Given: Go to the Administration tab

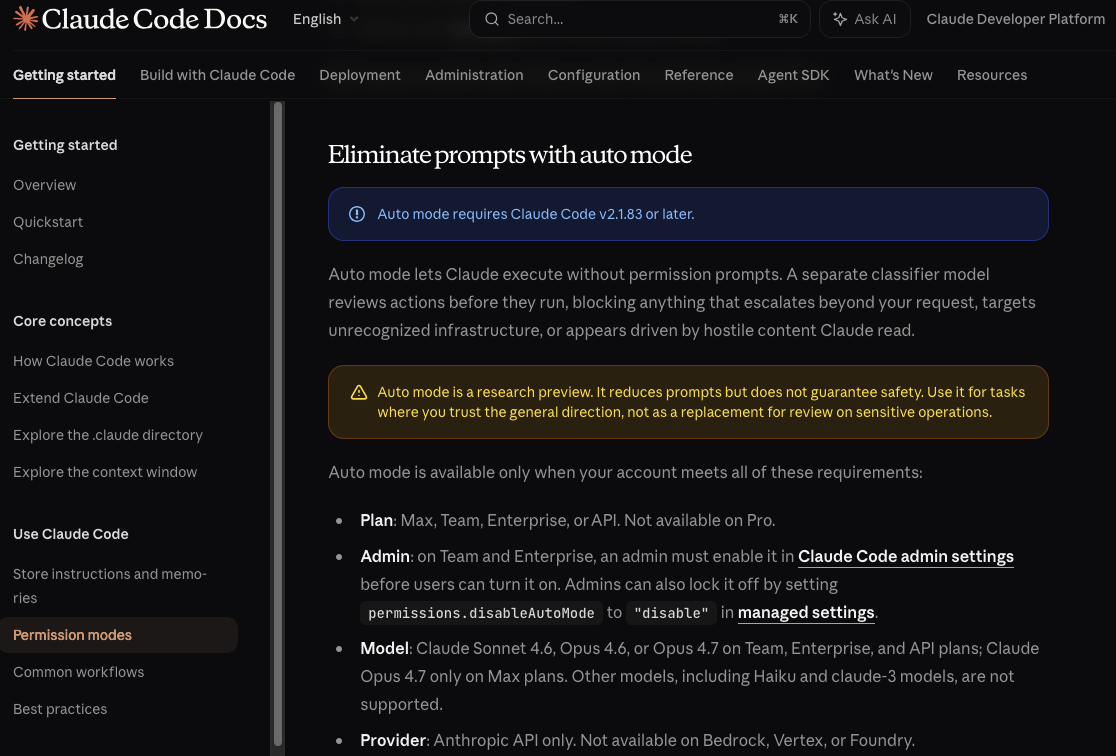Looking at the screenshot, I should [x=474, y=75].
